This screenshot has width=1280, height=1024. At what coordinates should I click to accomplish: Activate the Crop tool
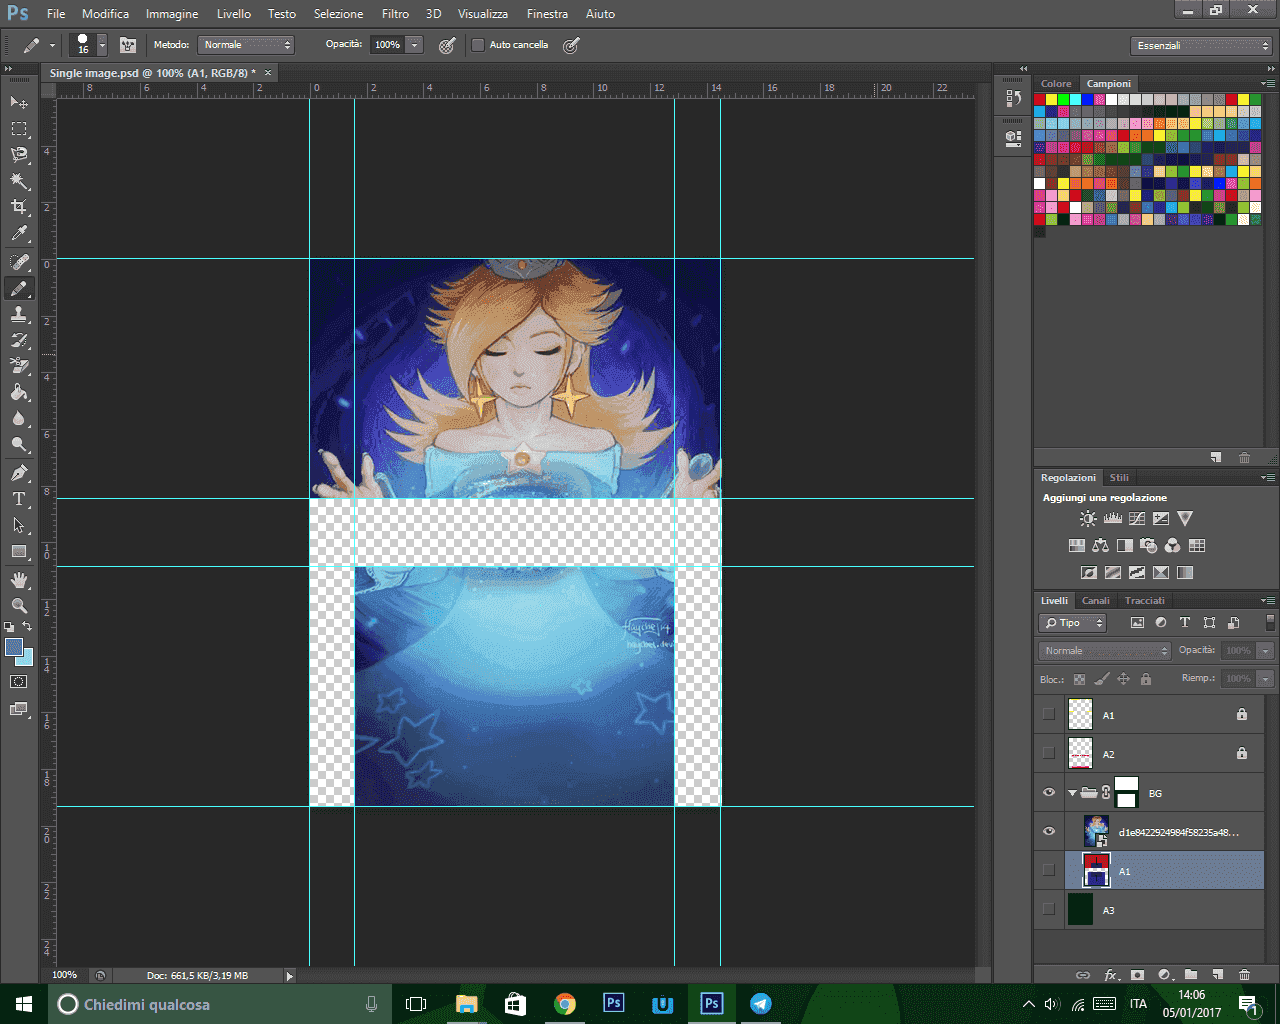(x=19, y=207)
